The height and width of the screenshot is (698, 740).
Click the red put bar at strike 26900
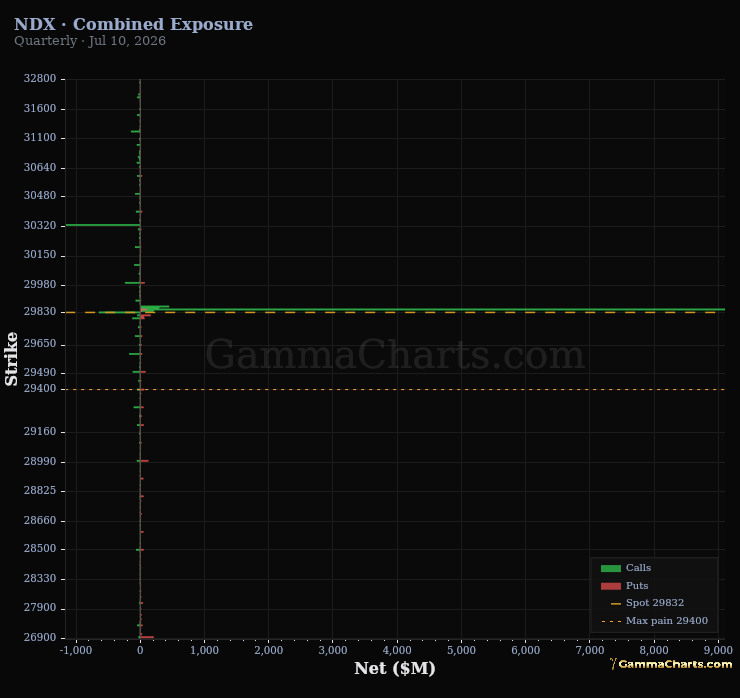pyautogui.click(x=147, y=637)
